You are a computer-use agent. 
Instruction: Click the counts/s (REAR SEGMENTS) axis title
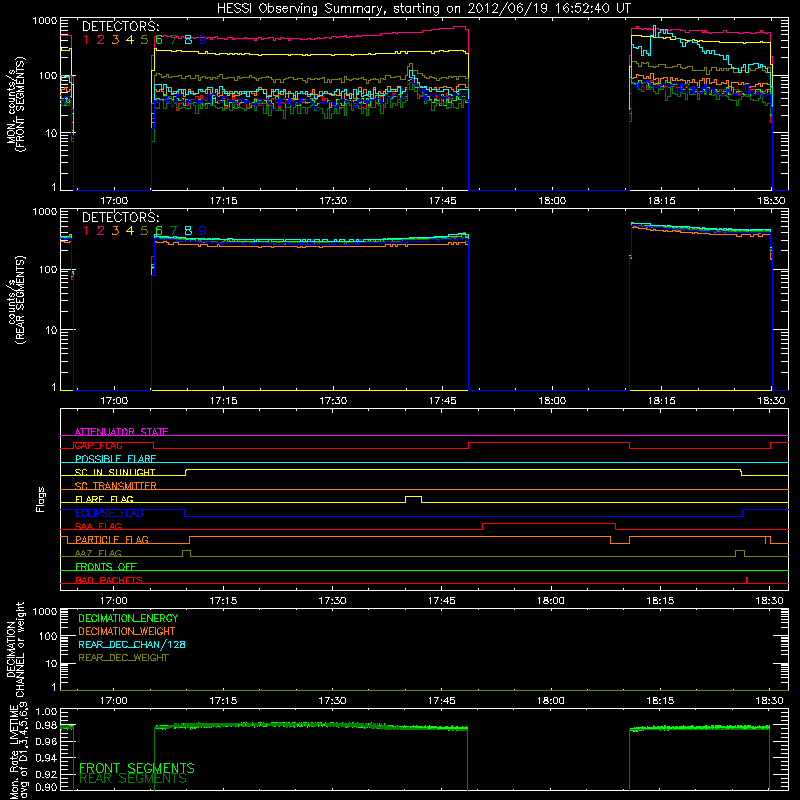coord(16,300)
